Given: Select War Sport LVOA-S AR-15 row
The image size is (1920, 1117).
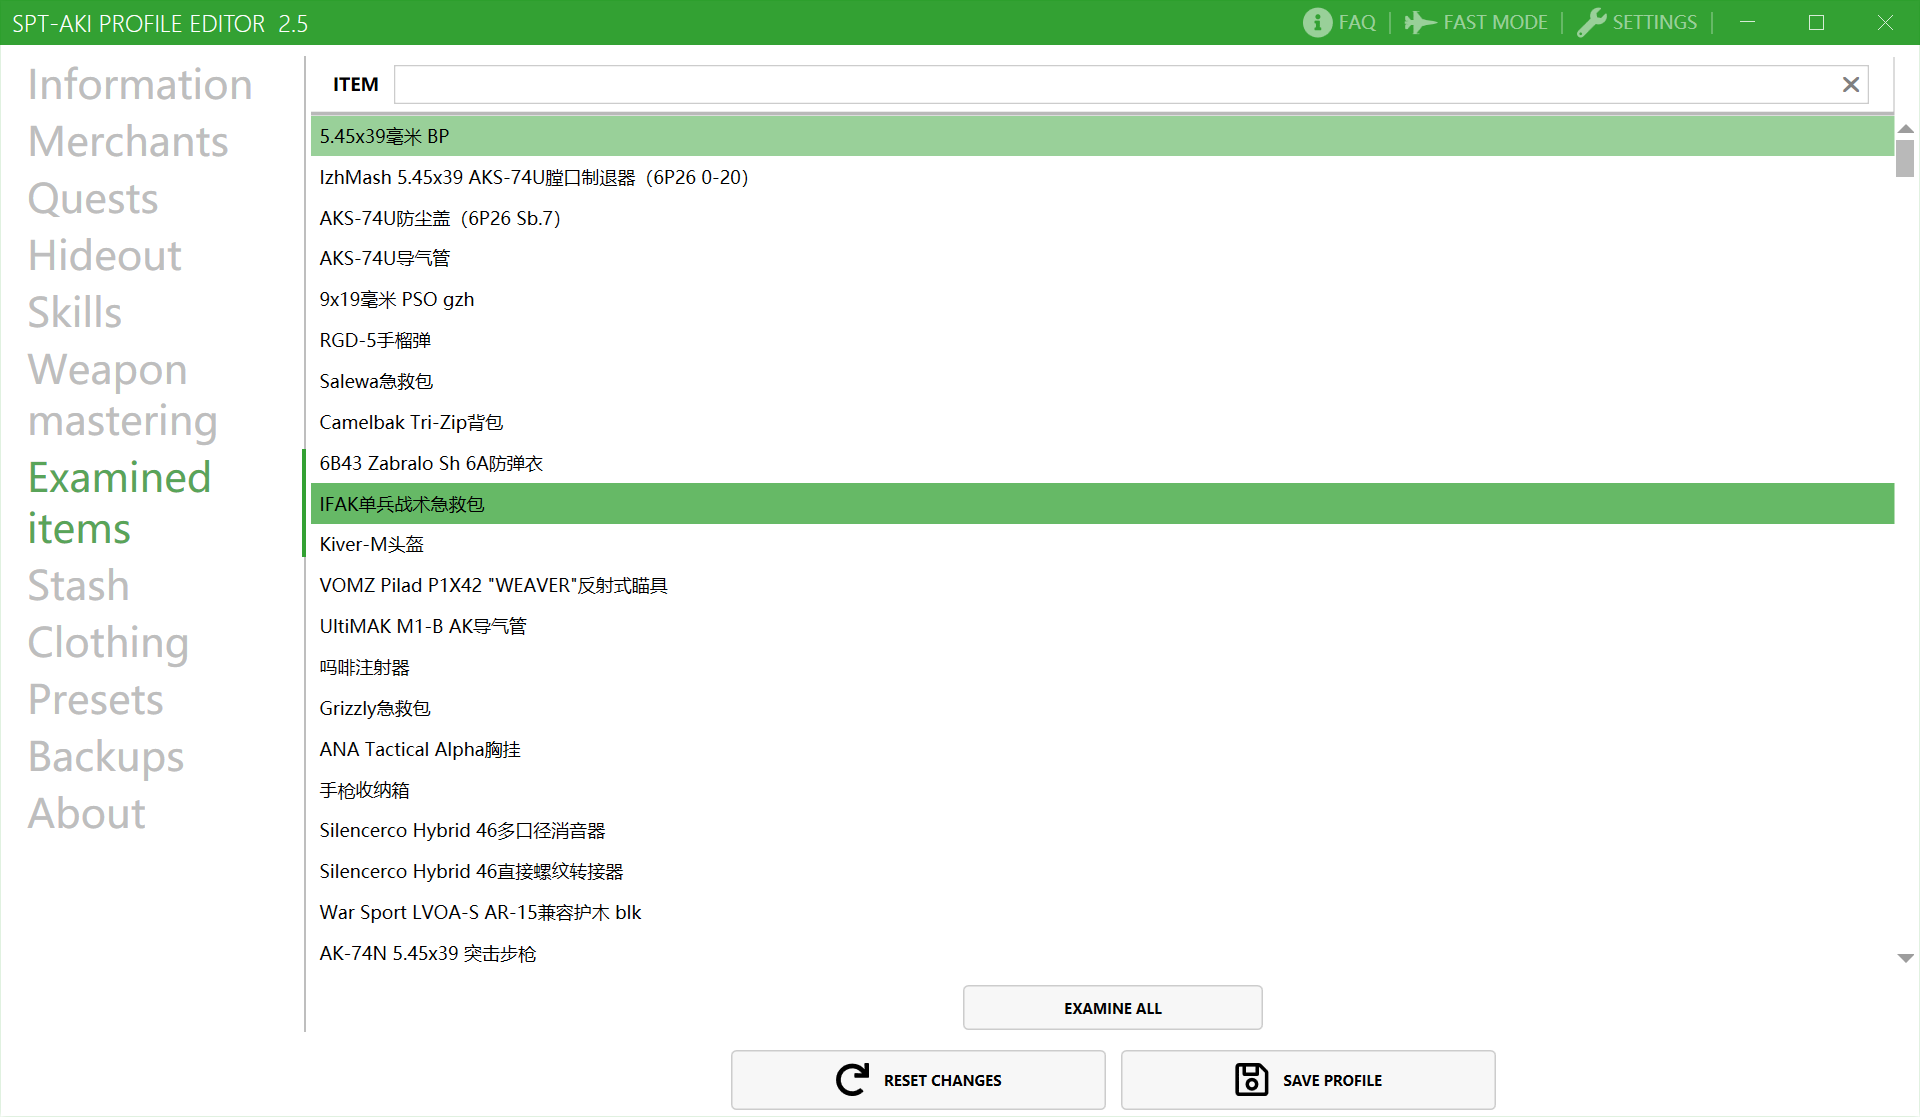Looking at the screenshot, I should point(1102,912).
